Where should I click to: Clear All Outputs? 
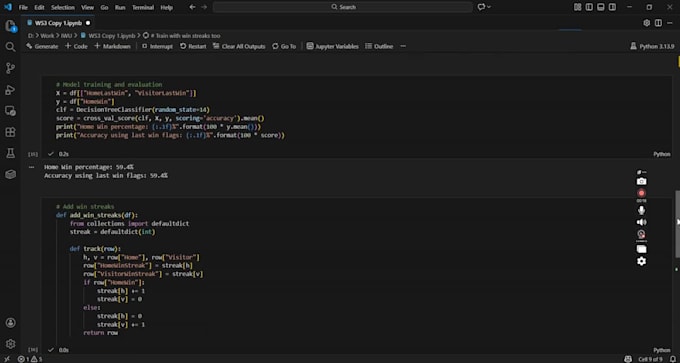(239, 46)
